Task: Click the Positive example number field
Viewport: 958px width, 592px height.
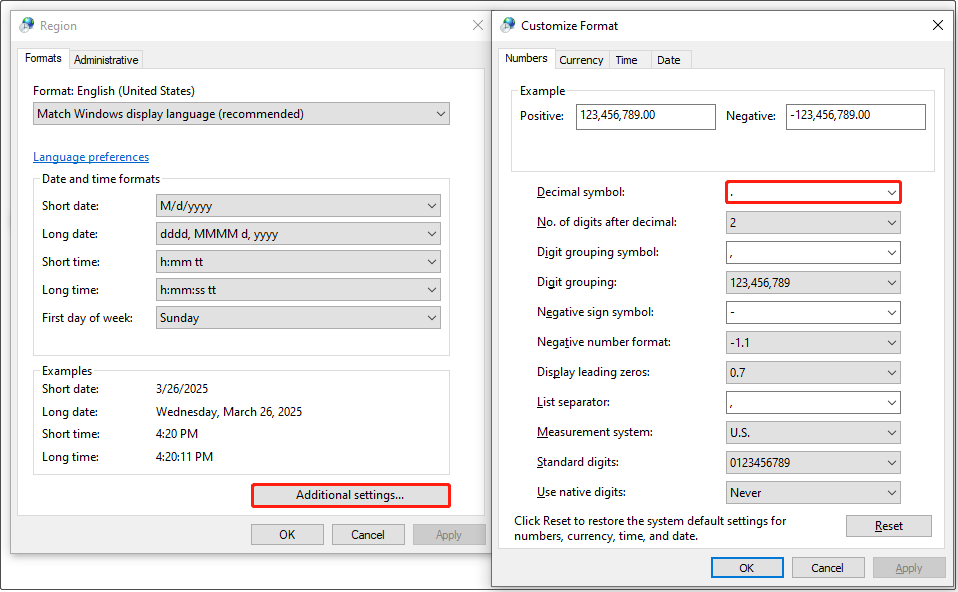Action: click(x=643, y=116)
